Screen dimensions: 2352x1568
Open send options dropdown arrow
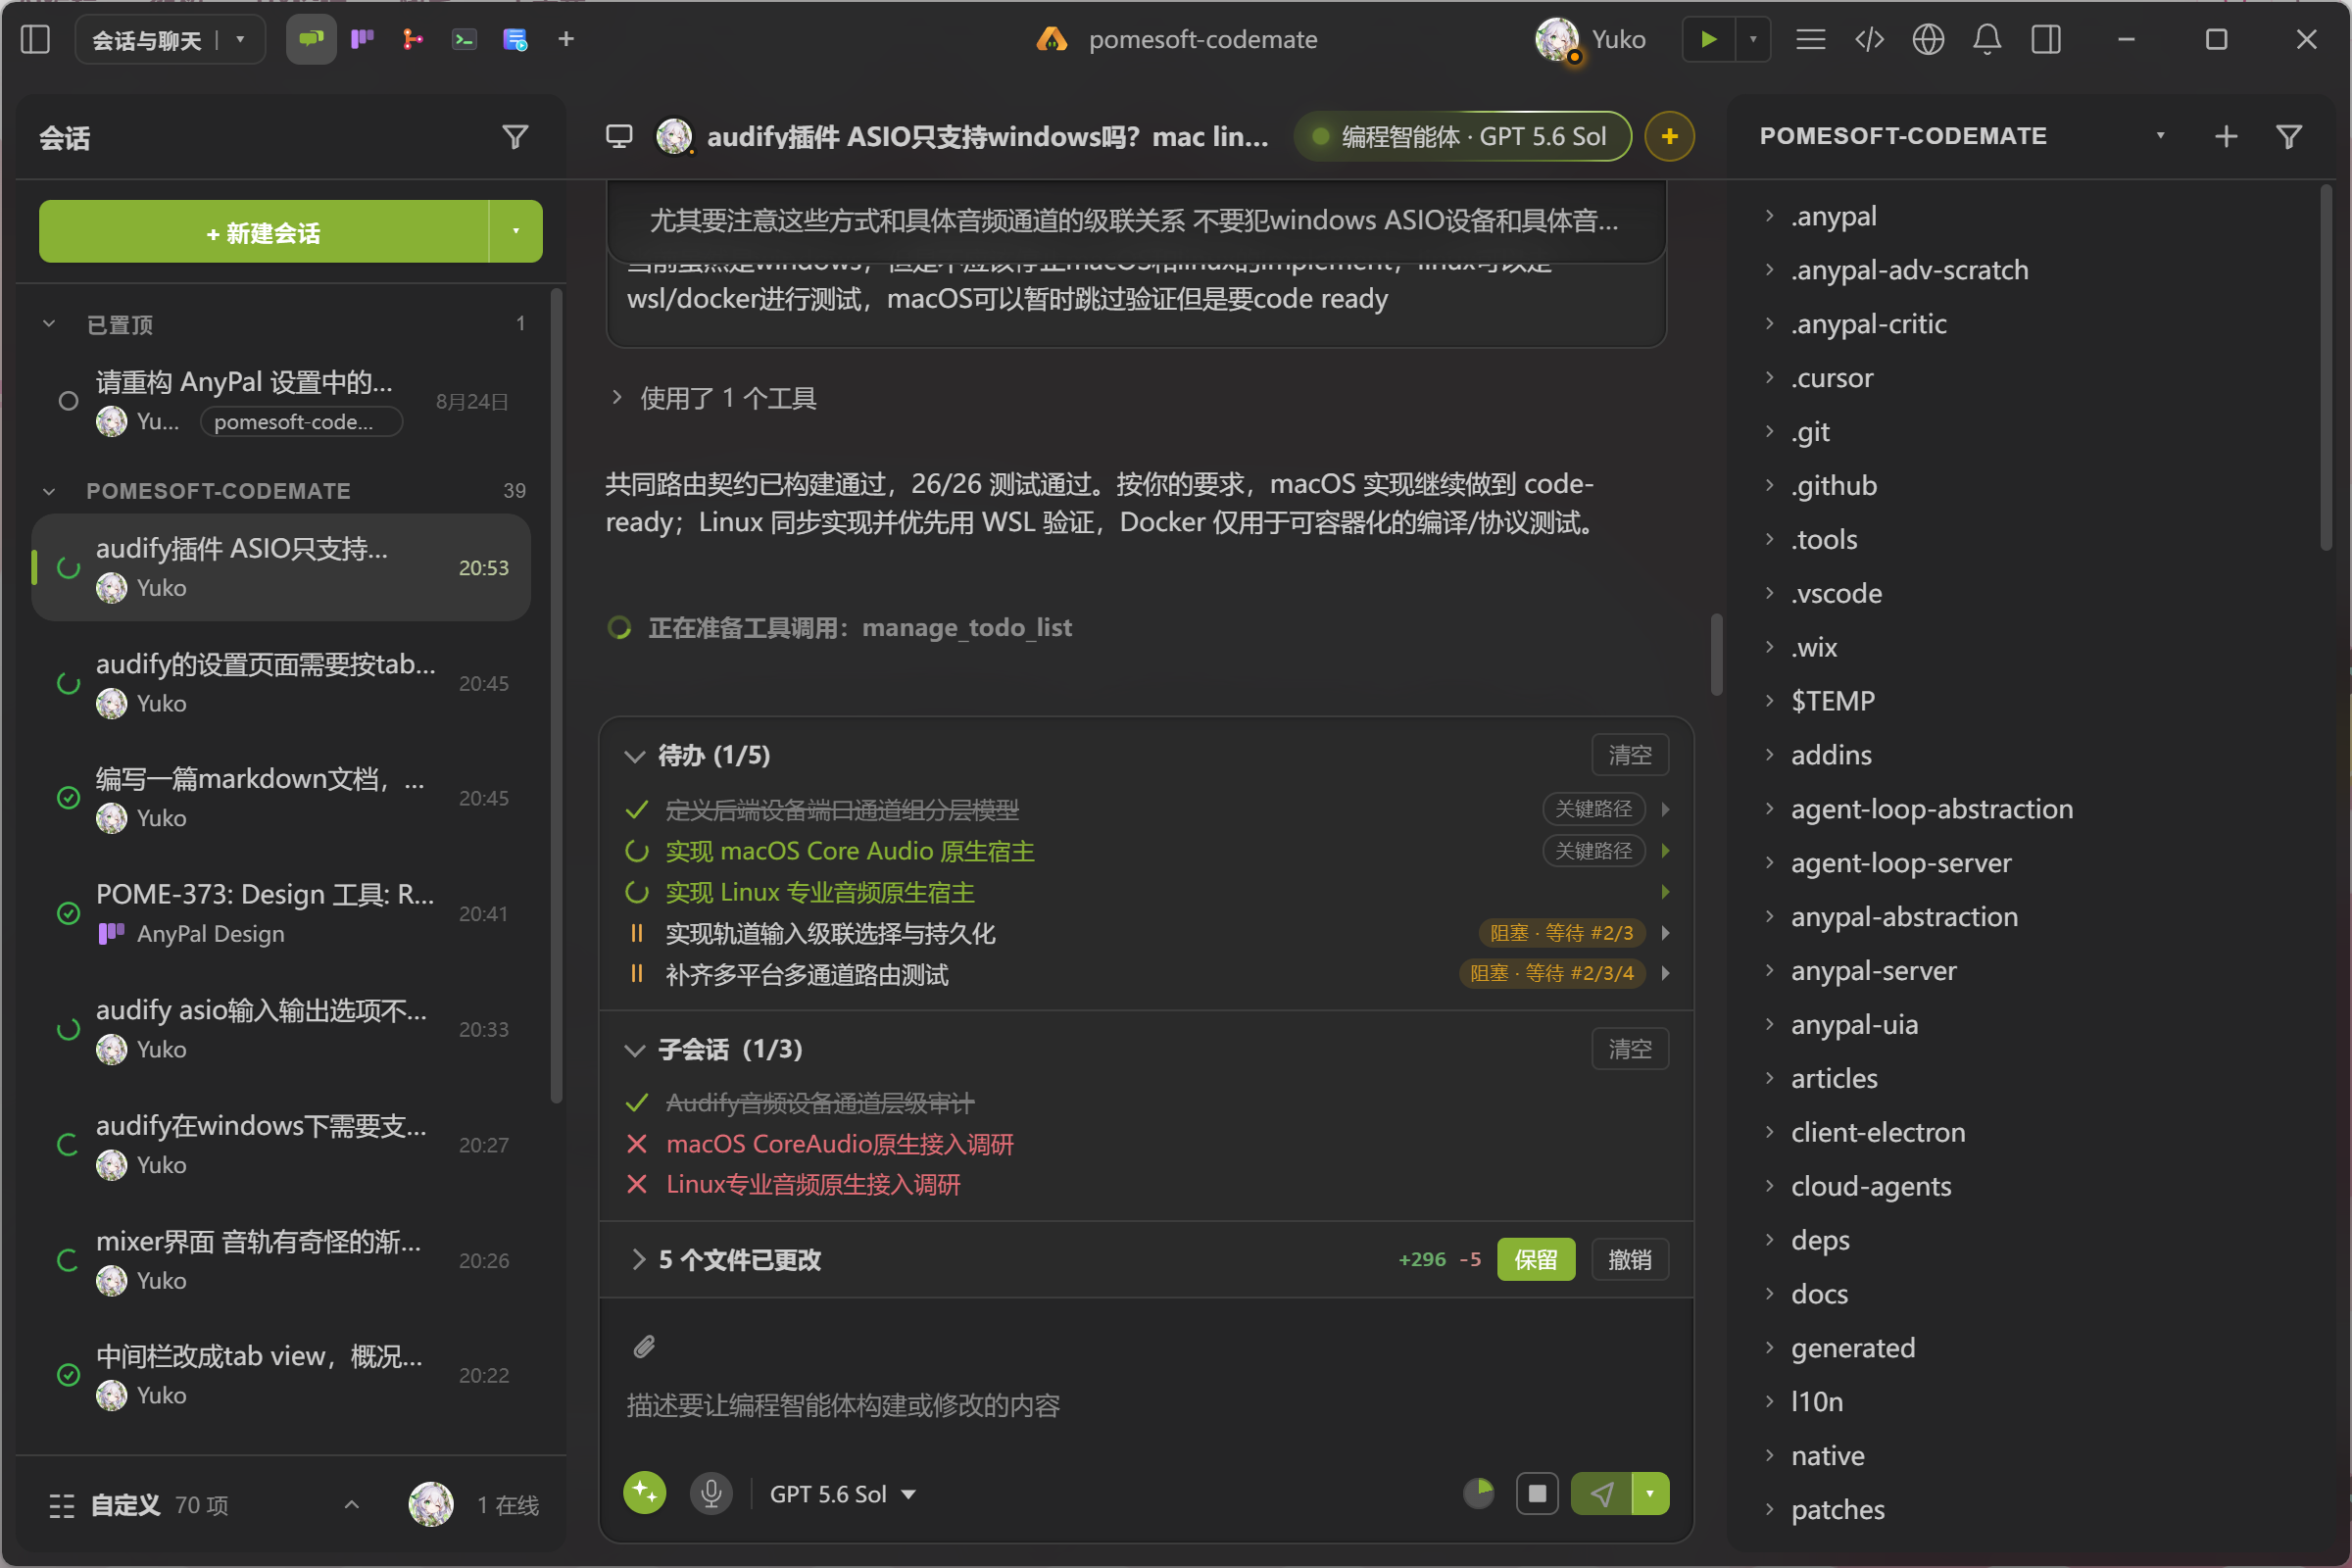(x=1650, y=1494)
